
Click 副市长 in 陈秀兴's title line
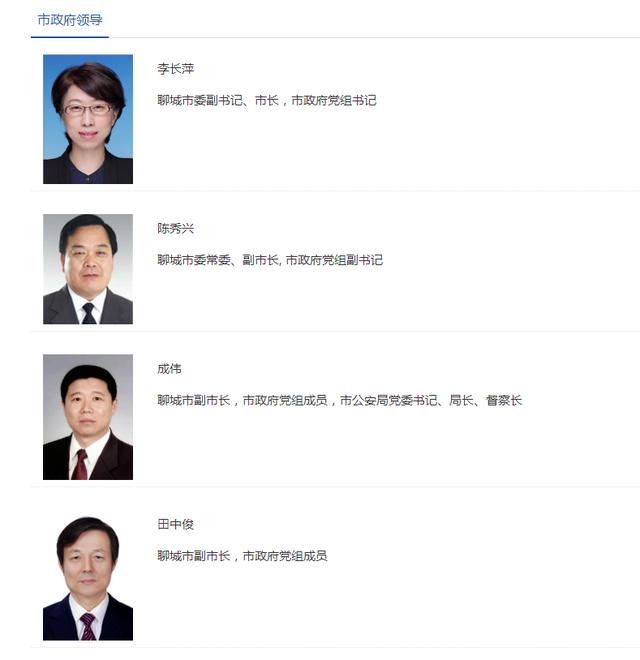pyautogui.click(x=260, y=260)
